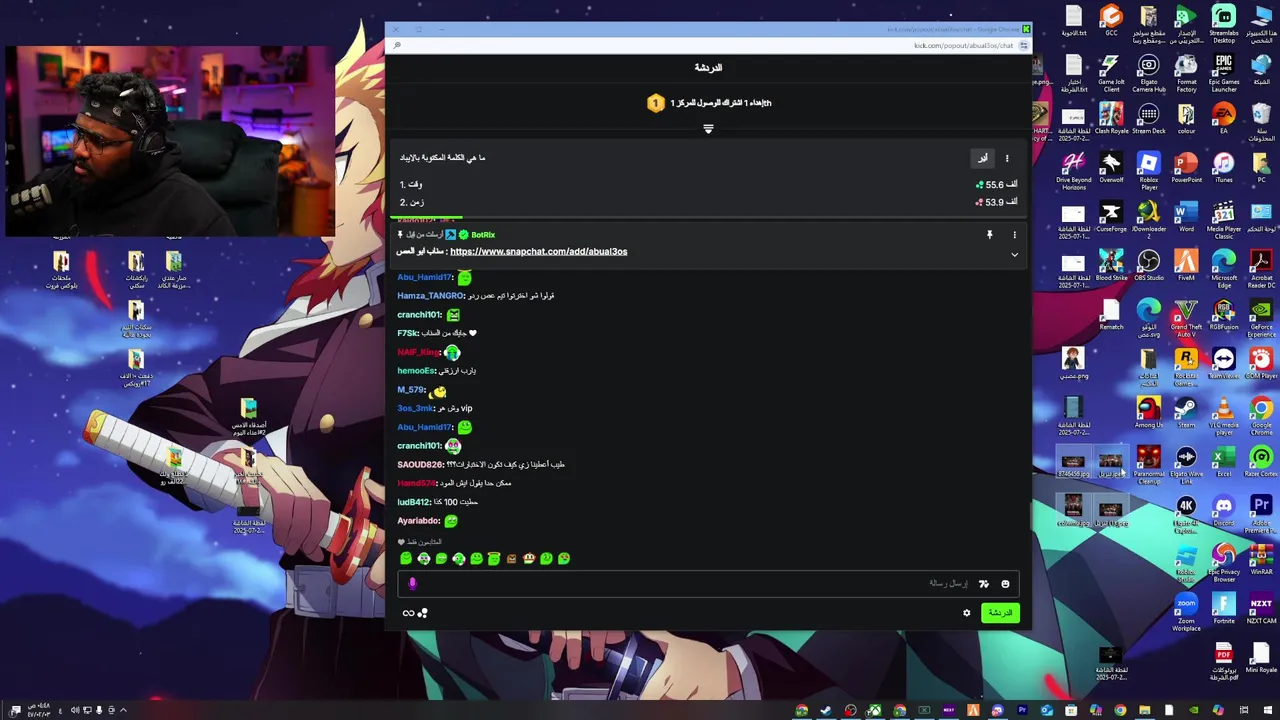Open the Roblox Studio desktop shortcut
The height and width of the screenshot is (720, 1280).
(x=1186, y=561)
